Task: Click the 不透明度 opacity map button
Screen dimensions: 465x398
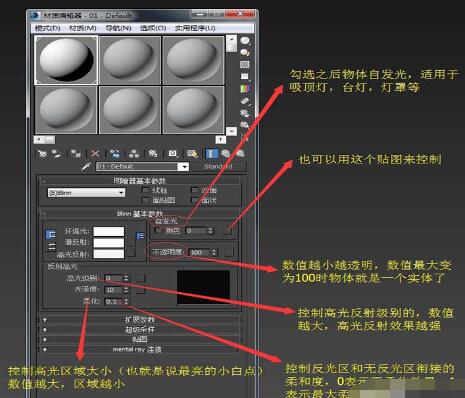Action: 228,252
